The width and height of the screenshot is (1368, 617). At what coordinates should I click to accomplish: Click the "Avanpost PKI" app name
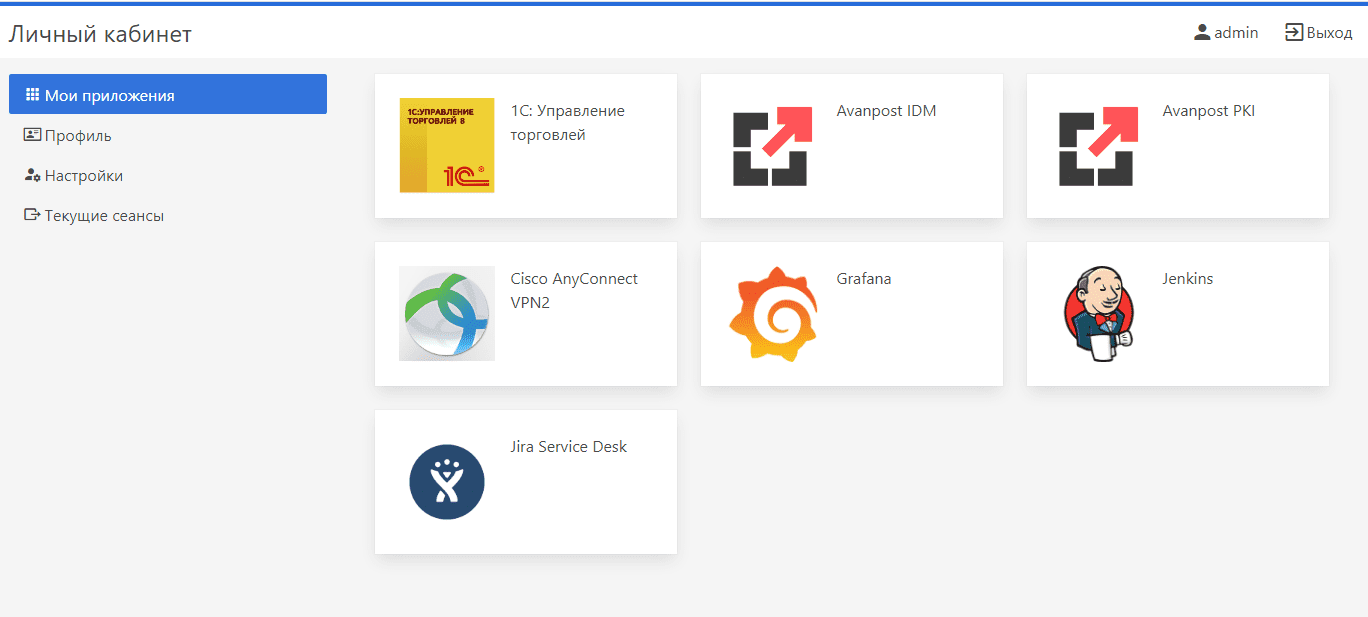[1208, 111]
